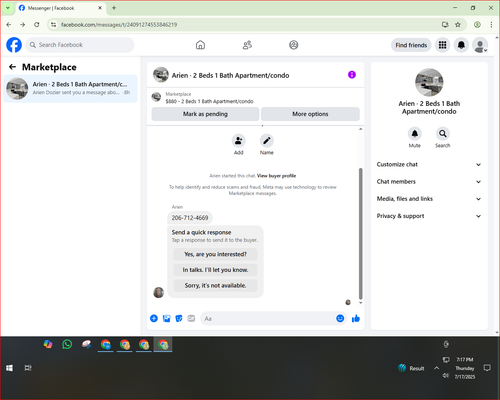Click the Result item in the tray
This screenshot has width=500, height=400.
tap(411, 368)
